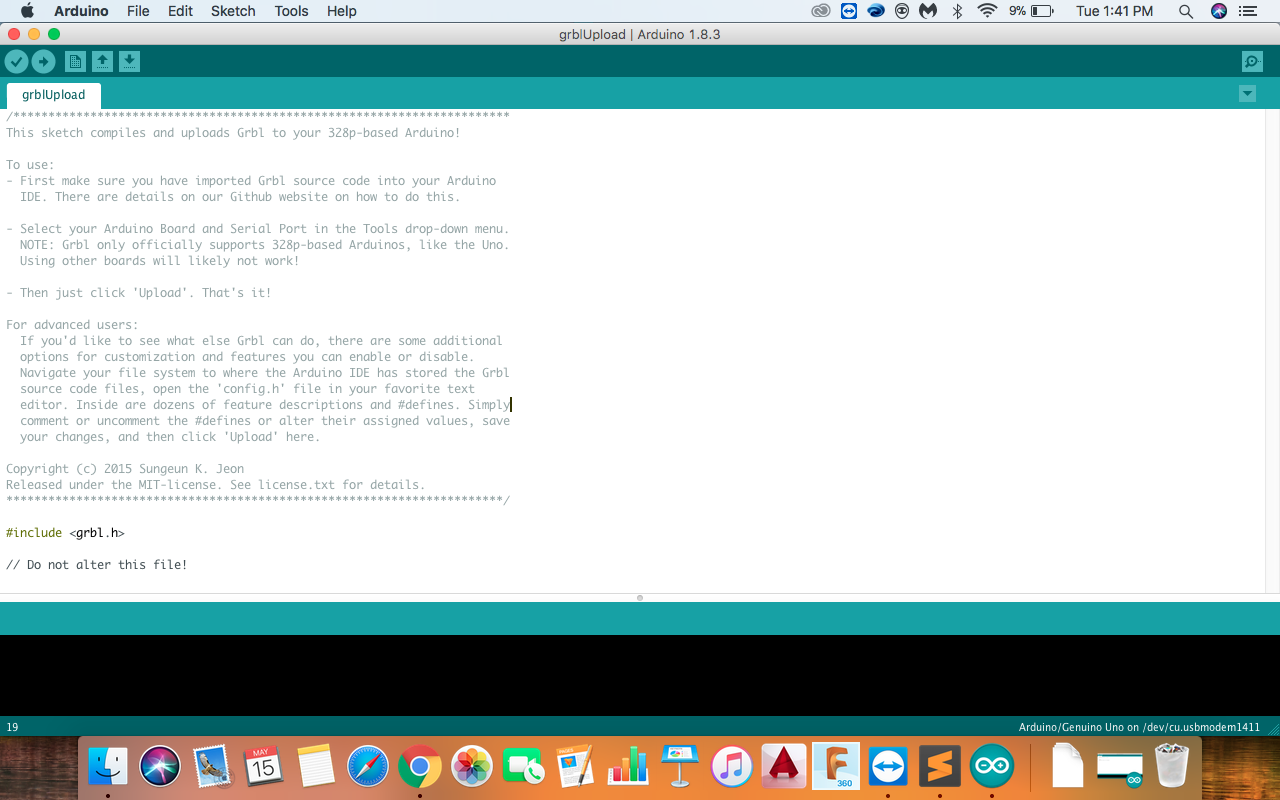Open Wi-Fi status menu
This screenshot has width=1280, height=800.
987,11
